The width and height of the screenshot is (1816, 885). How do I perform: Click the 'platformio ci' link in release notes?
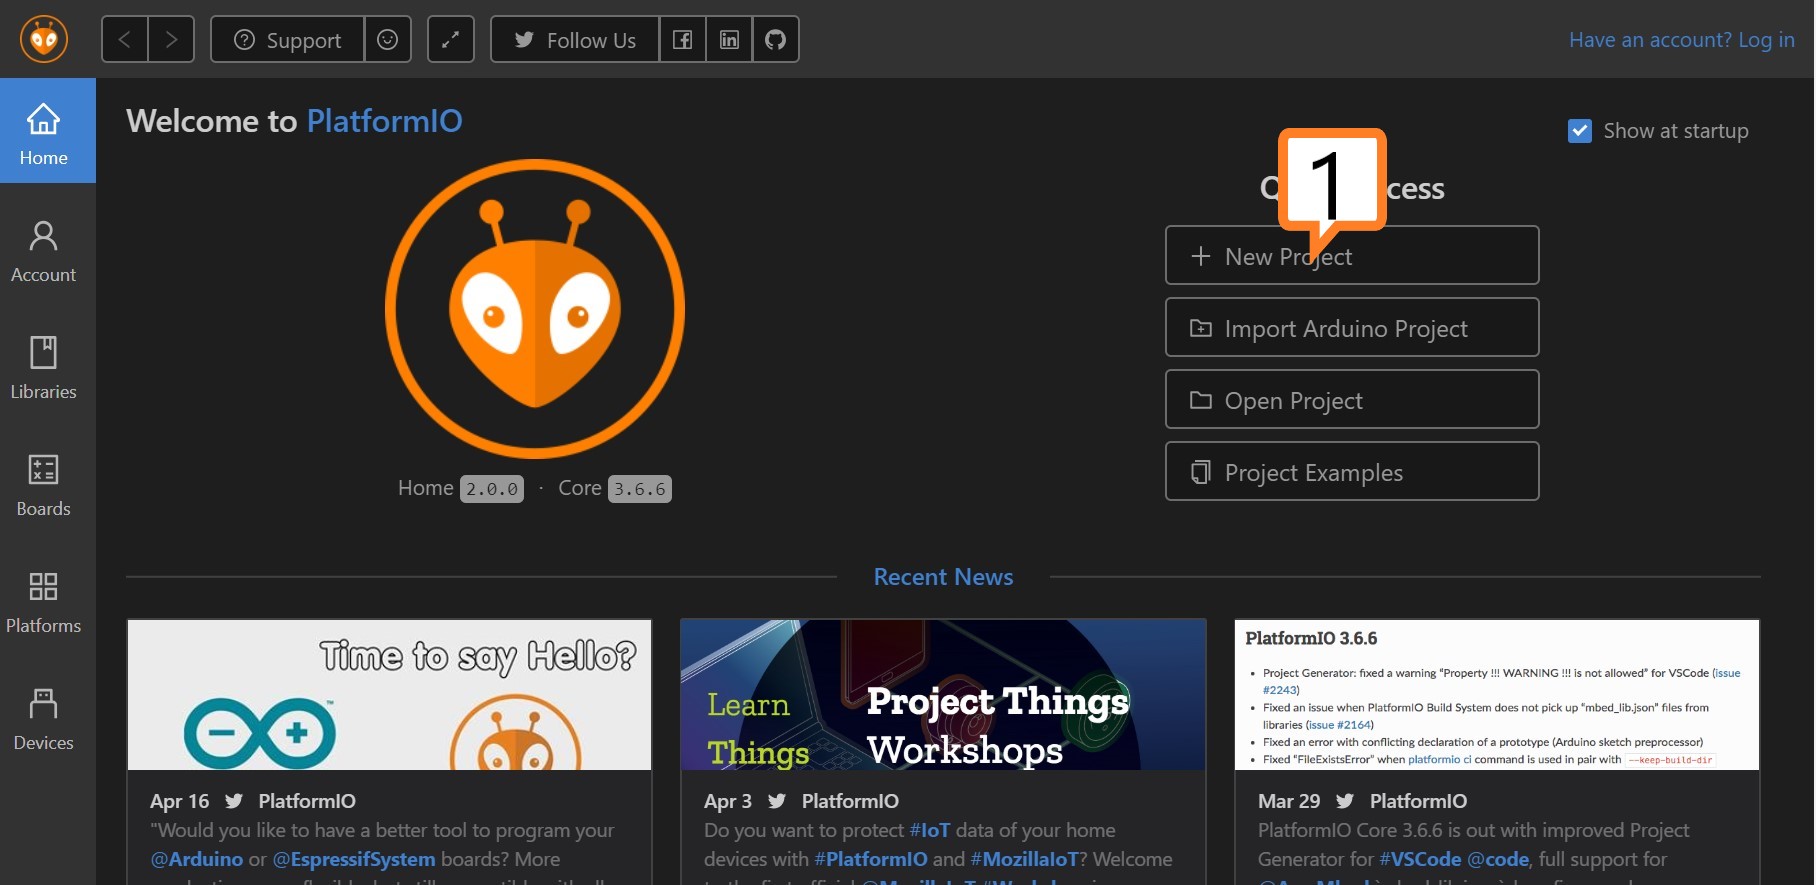tap(1439, 760)
